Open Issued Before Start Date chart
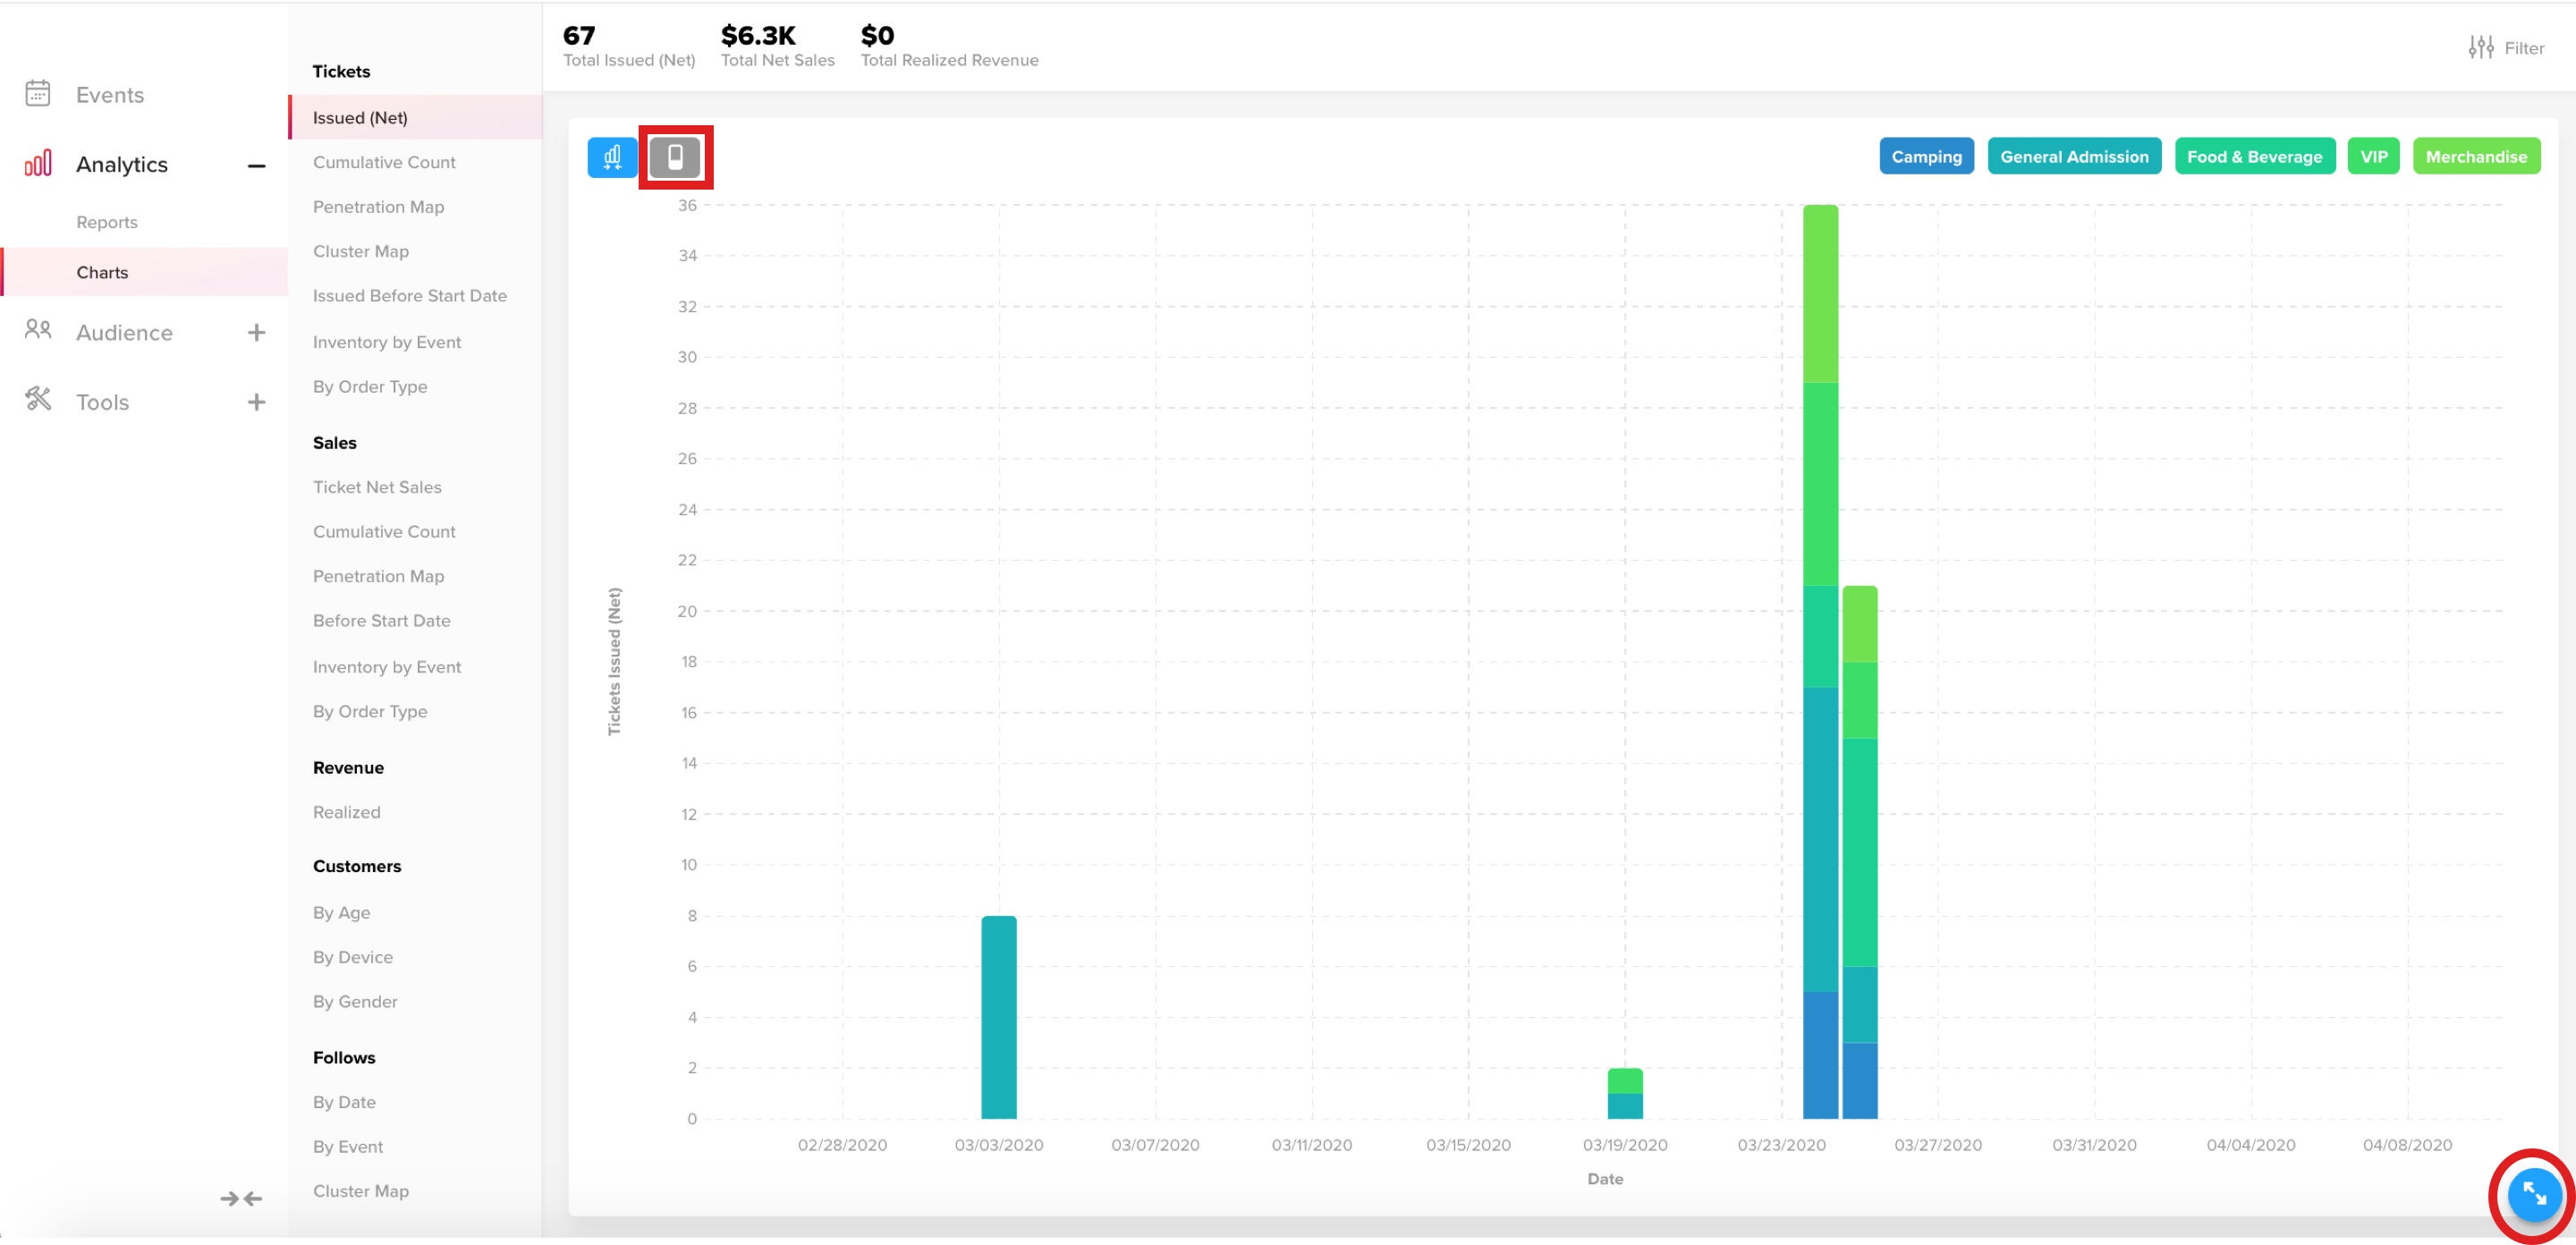 point(409,296)
